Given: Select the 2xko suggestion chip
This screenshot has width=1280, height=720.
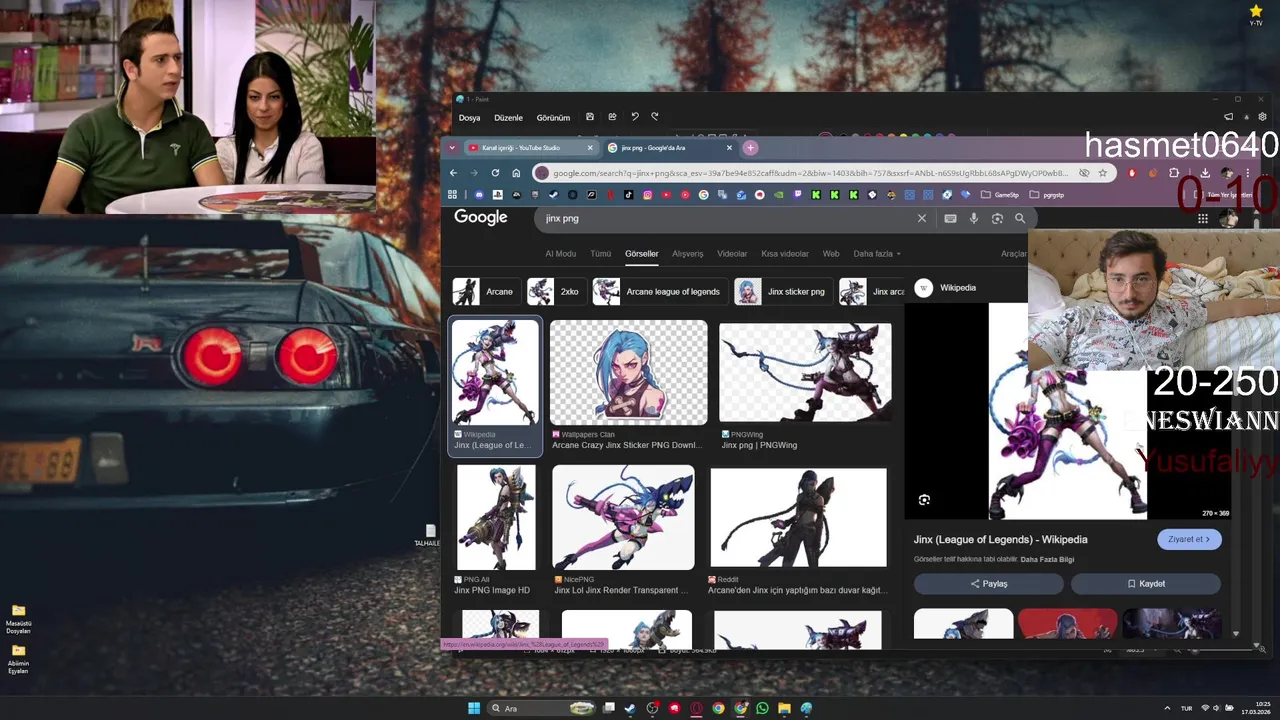Looking at the screenshot, I should pyautogui.click(x=557, y=292).
